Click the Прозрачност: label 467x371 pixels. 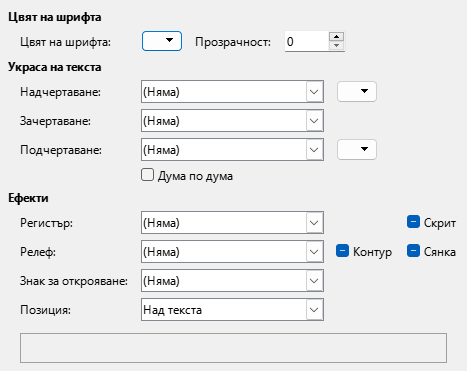(x=233, y=42)
